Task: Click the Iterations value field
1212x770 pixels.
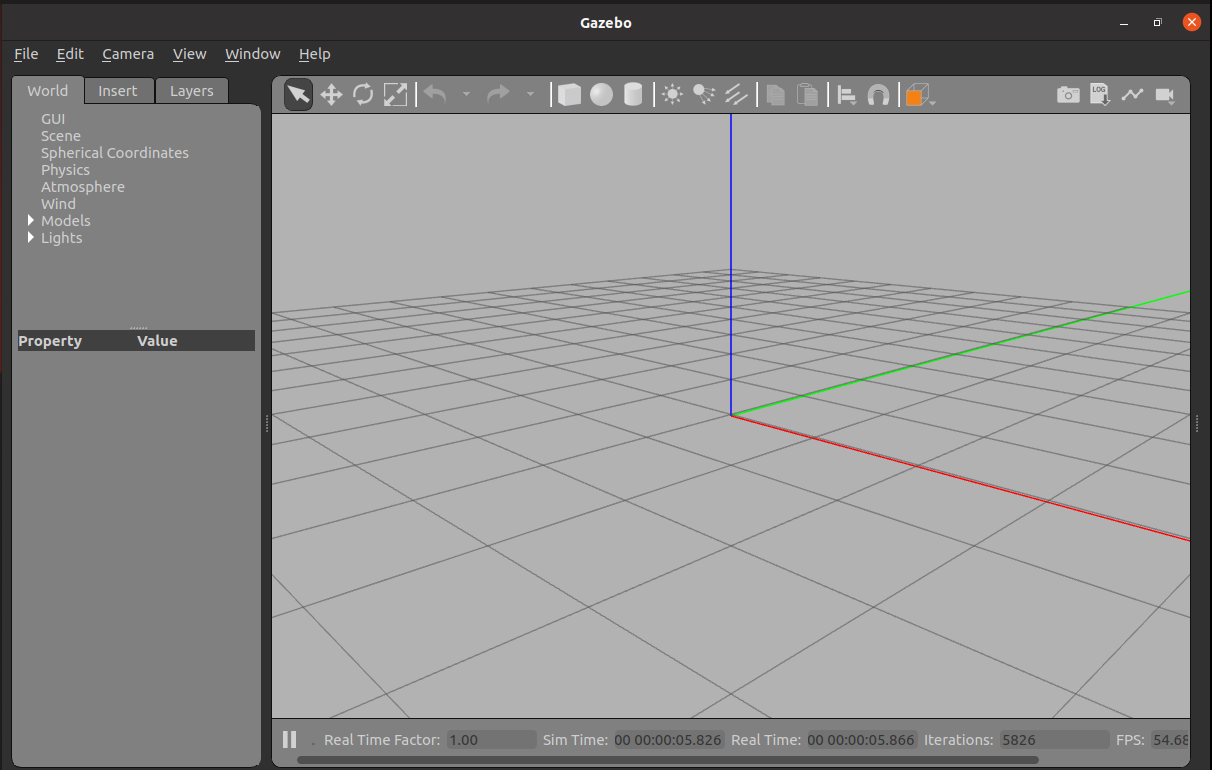Action: click(1054, 740)
